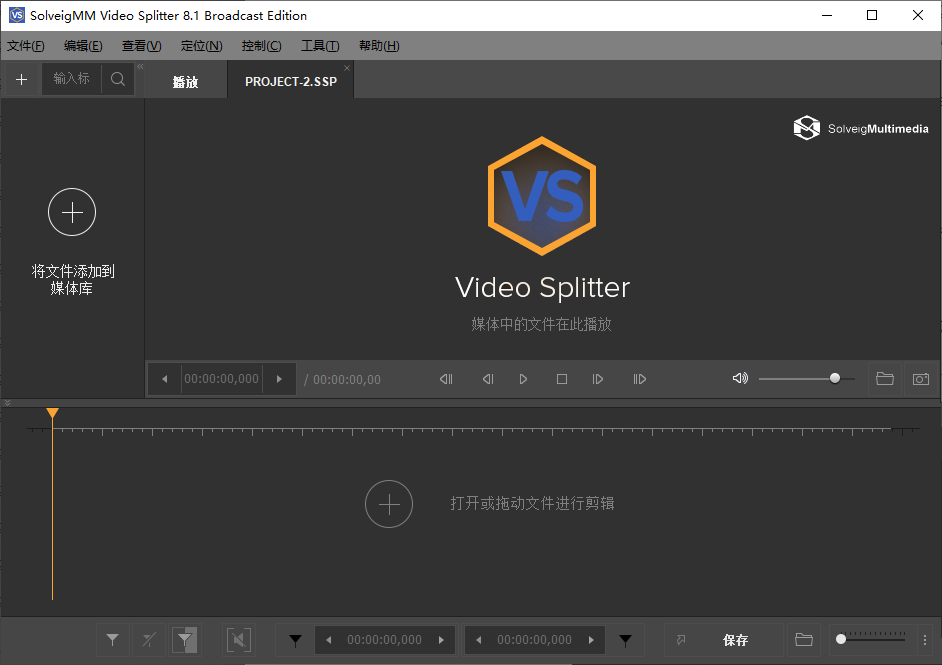Open a media file using the folder icon
Screen dimensions: 942x665
[x=884, y=378]
